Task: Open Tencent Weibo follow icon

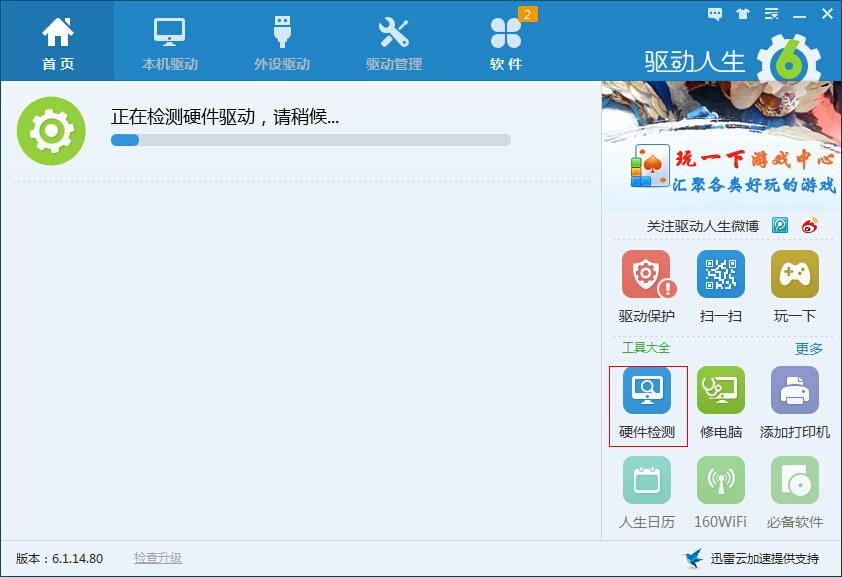Action: point(781,225)
